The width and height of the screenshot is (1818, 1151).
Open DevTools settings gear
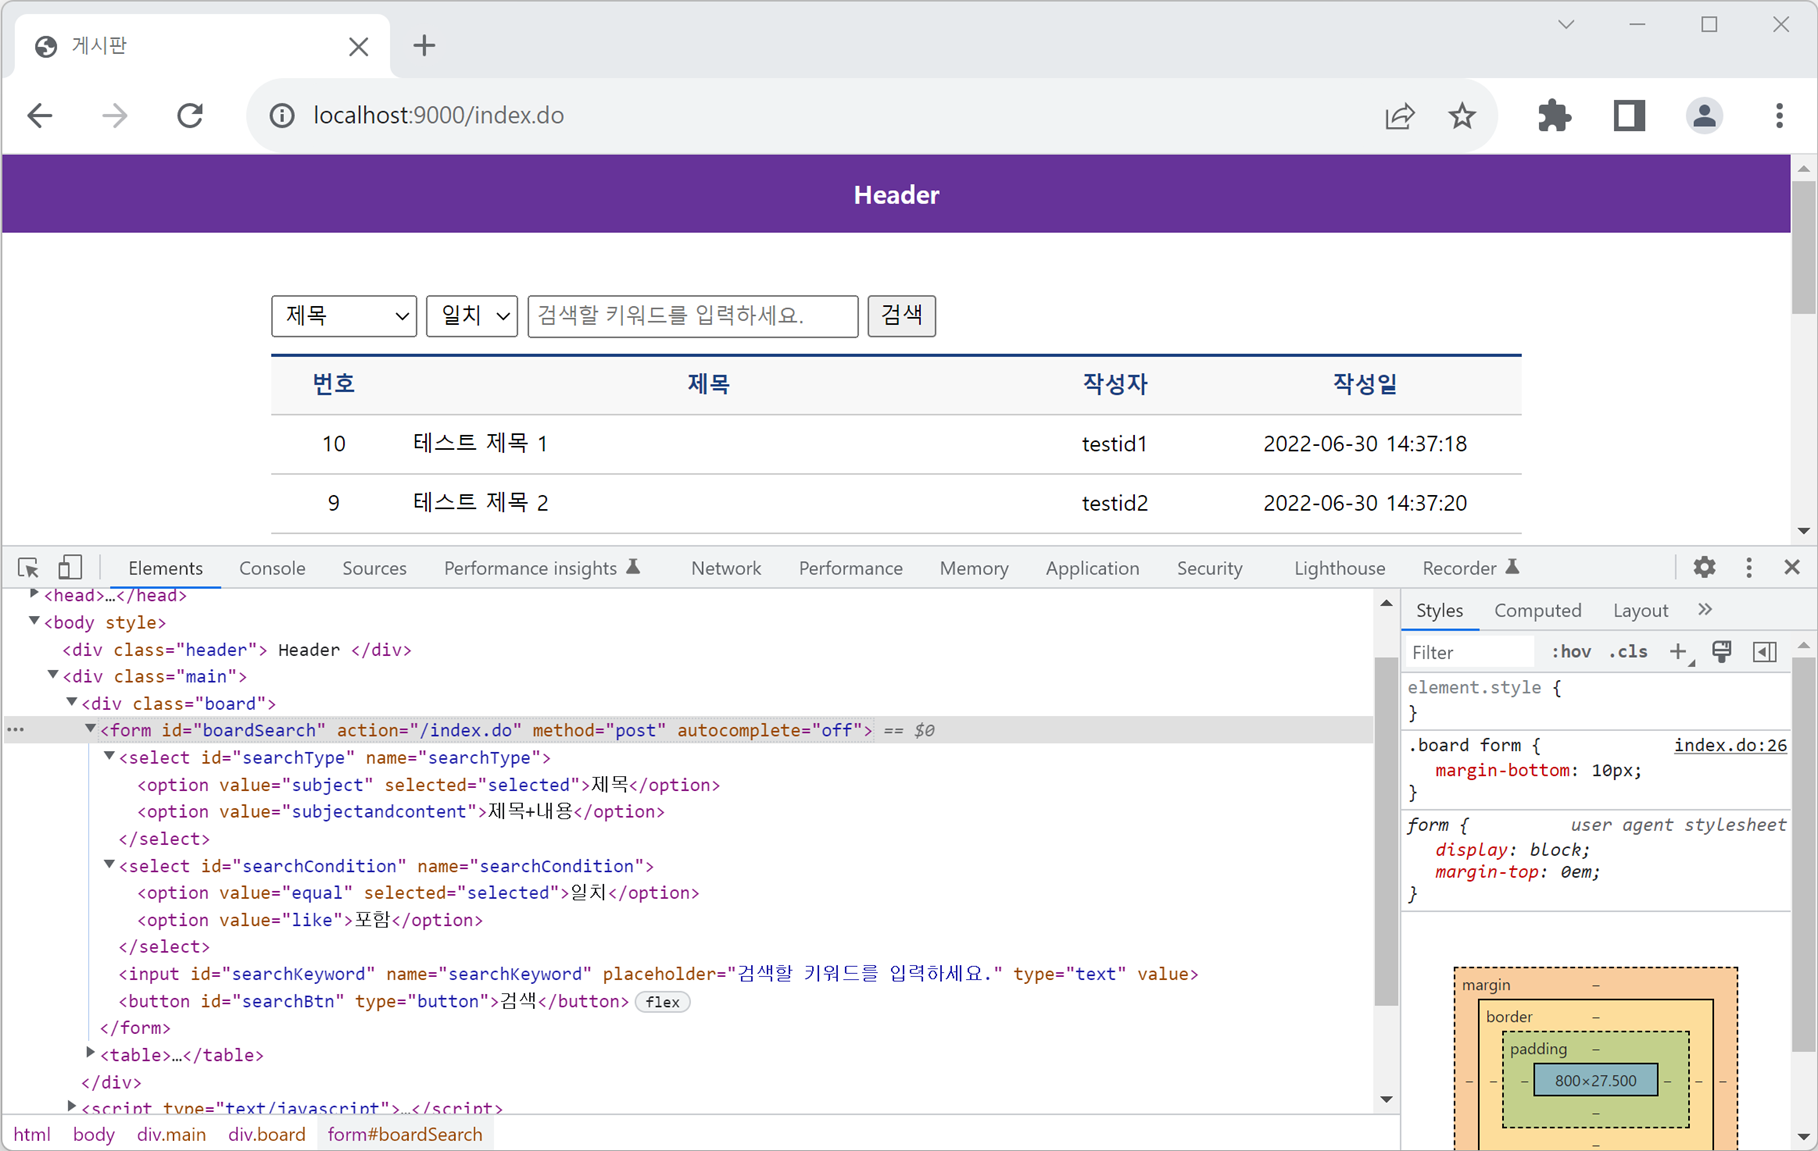[1704, 568]
